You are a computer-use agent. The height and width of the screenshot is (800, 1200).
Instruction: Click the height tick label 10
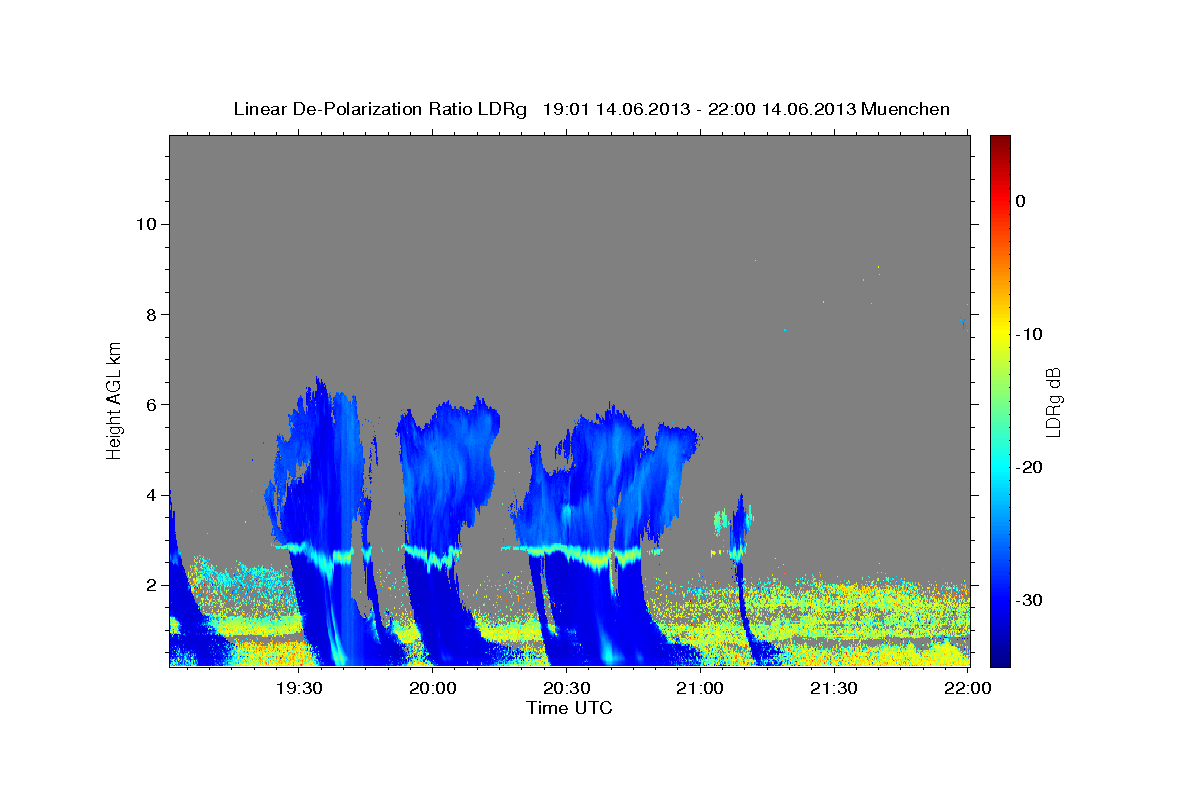146,224
